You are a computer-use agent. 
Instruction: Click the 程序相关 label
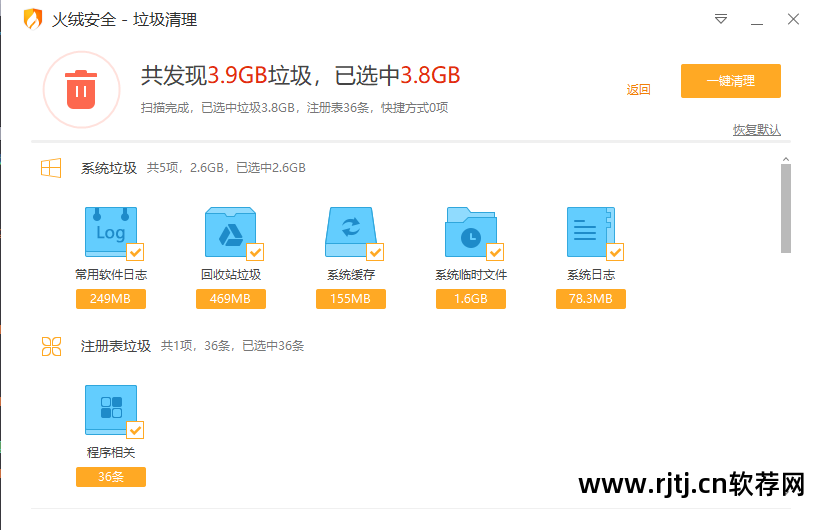click(x=111, y=453)
